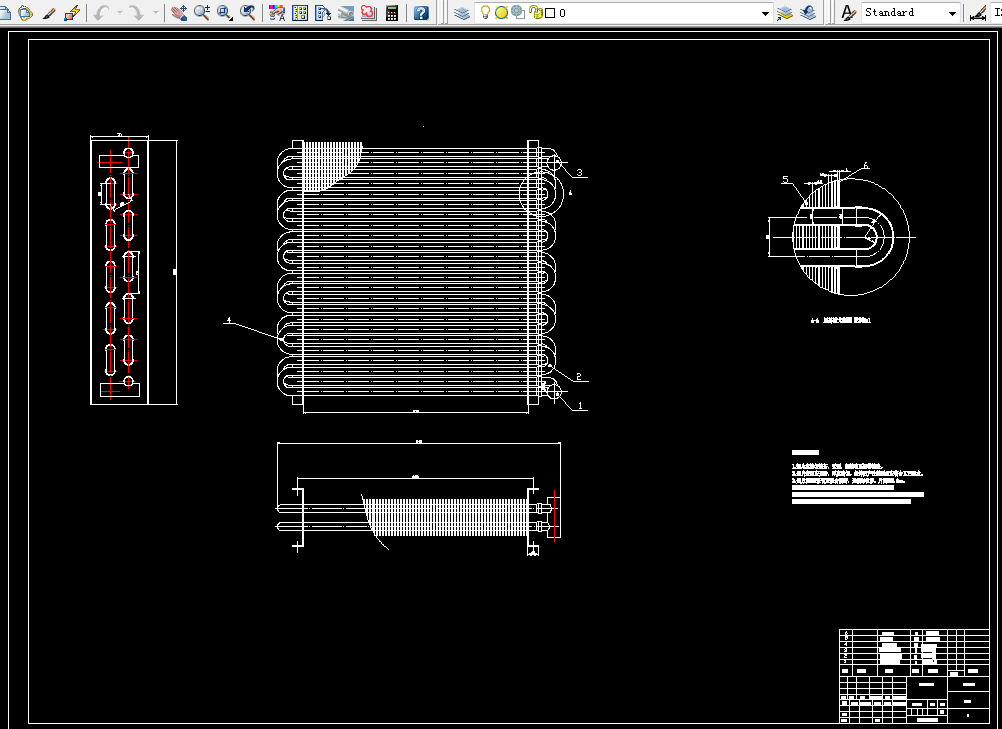Open Help with the question mark icon
The height and width of the screenshot is (729, 1002).
point(421,13)
